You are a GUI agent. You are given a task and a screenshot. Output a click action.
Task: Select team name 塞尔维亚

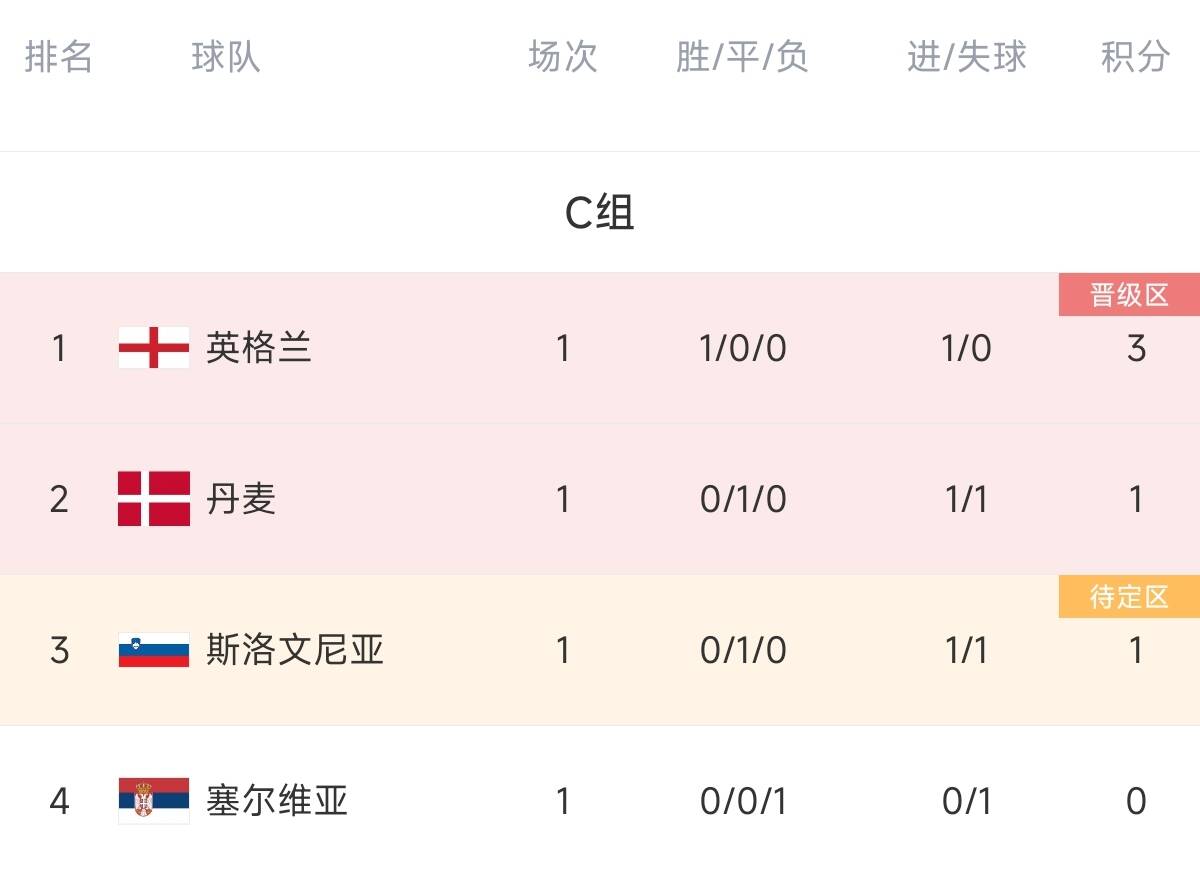[x=277, y=800]
